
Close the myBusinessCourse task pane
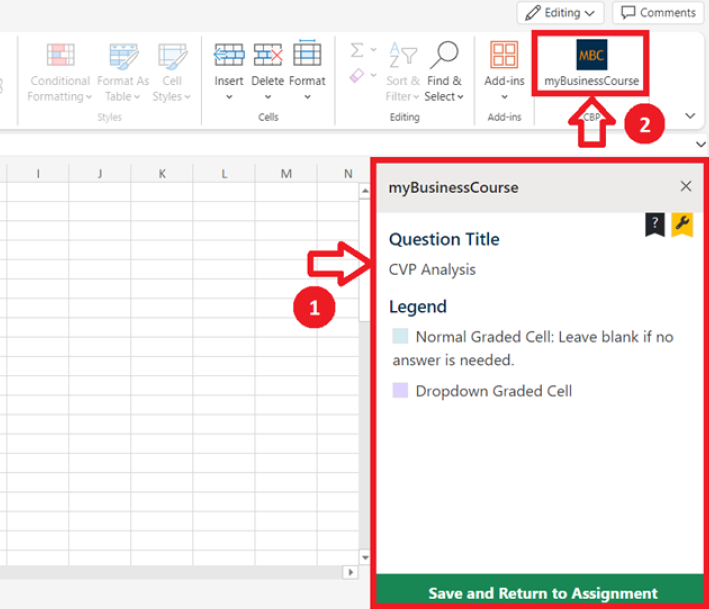(685, 186)
